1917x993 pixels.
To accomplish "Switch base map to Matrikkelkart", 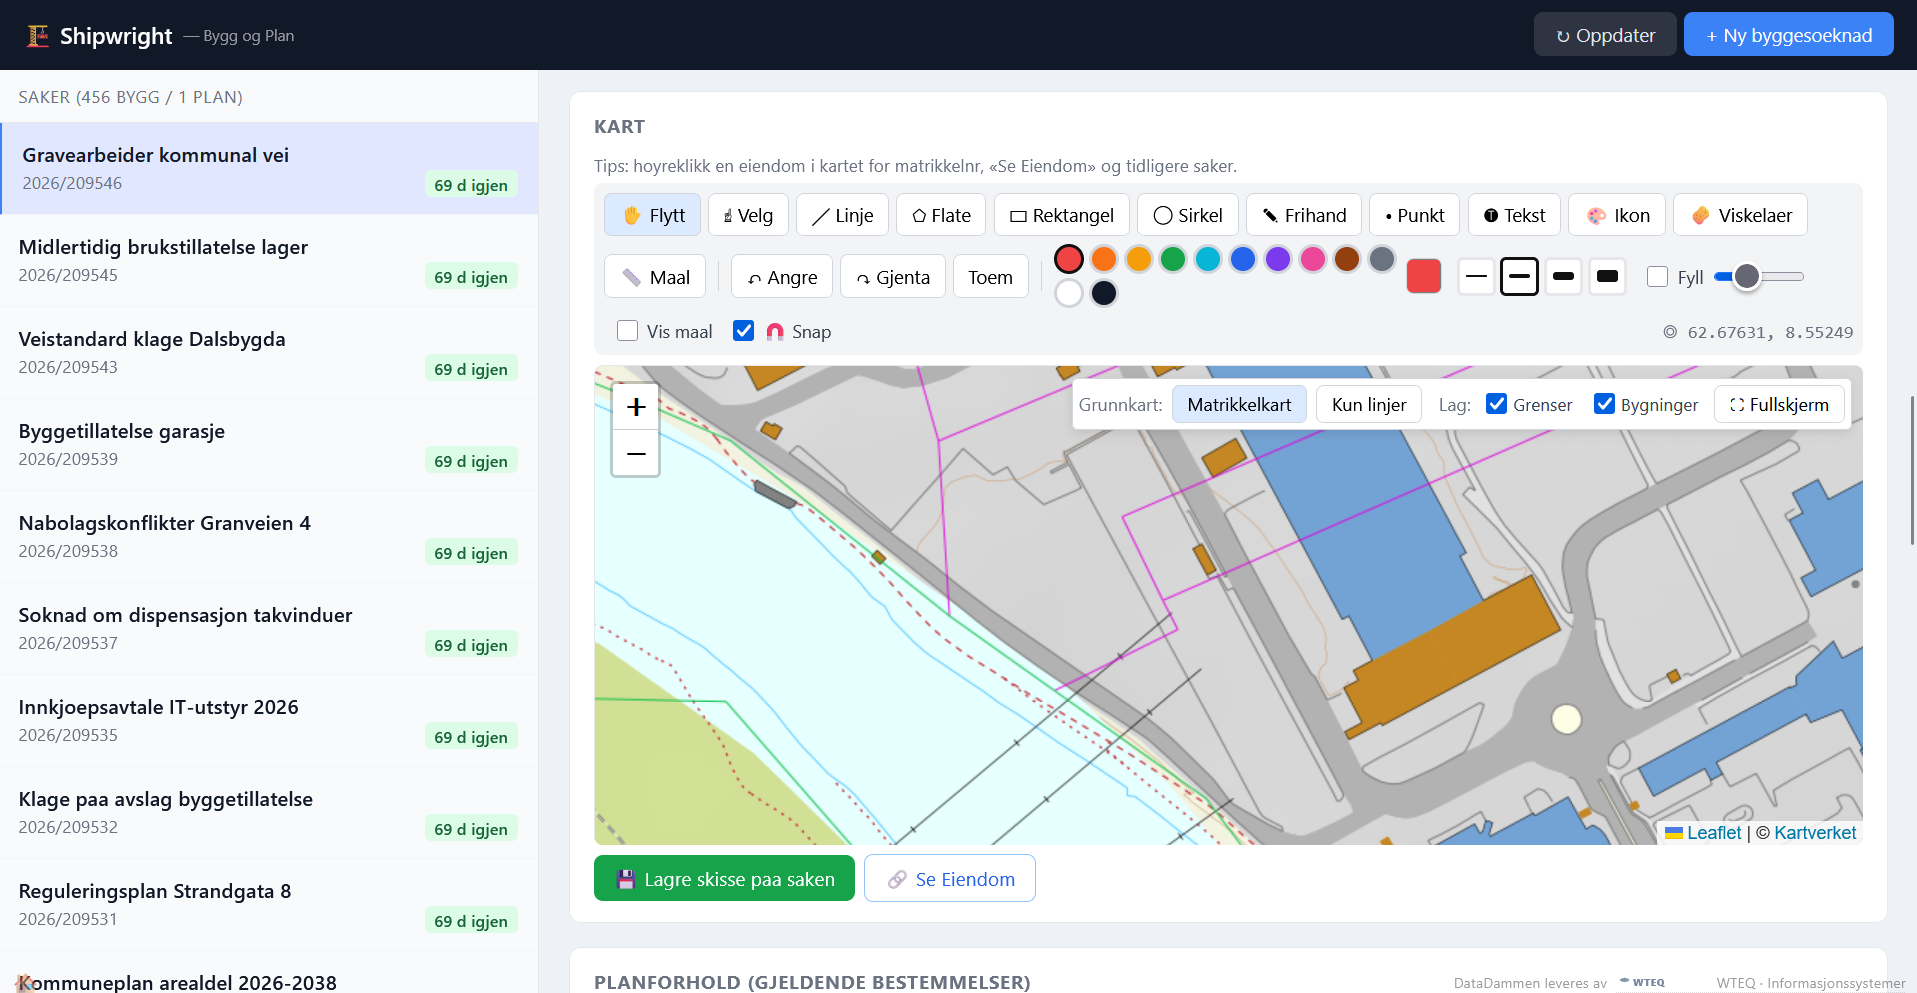I will [x=1239, y=404].
